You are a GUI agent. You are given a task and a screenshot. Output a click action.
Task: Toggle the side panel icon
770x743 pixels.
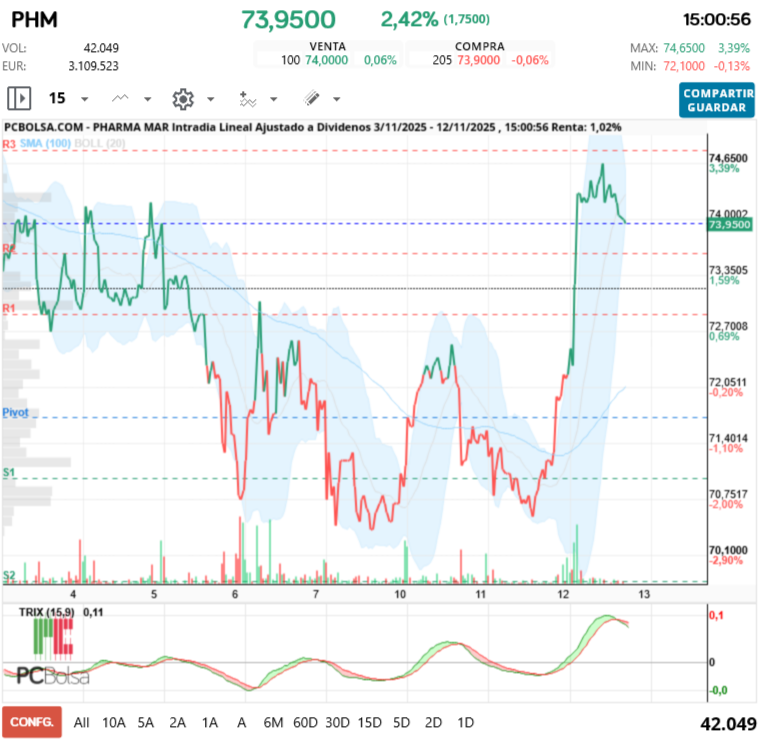(x=19, y=99)
